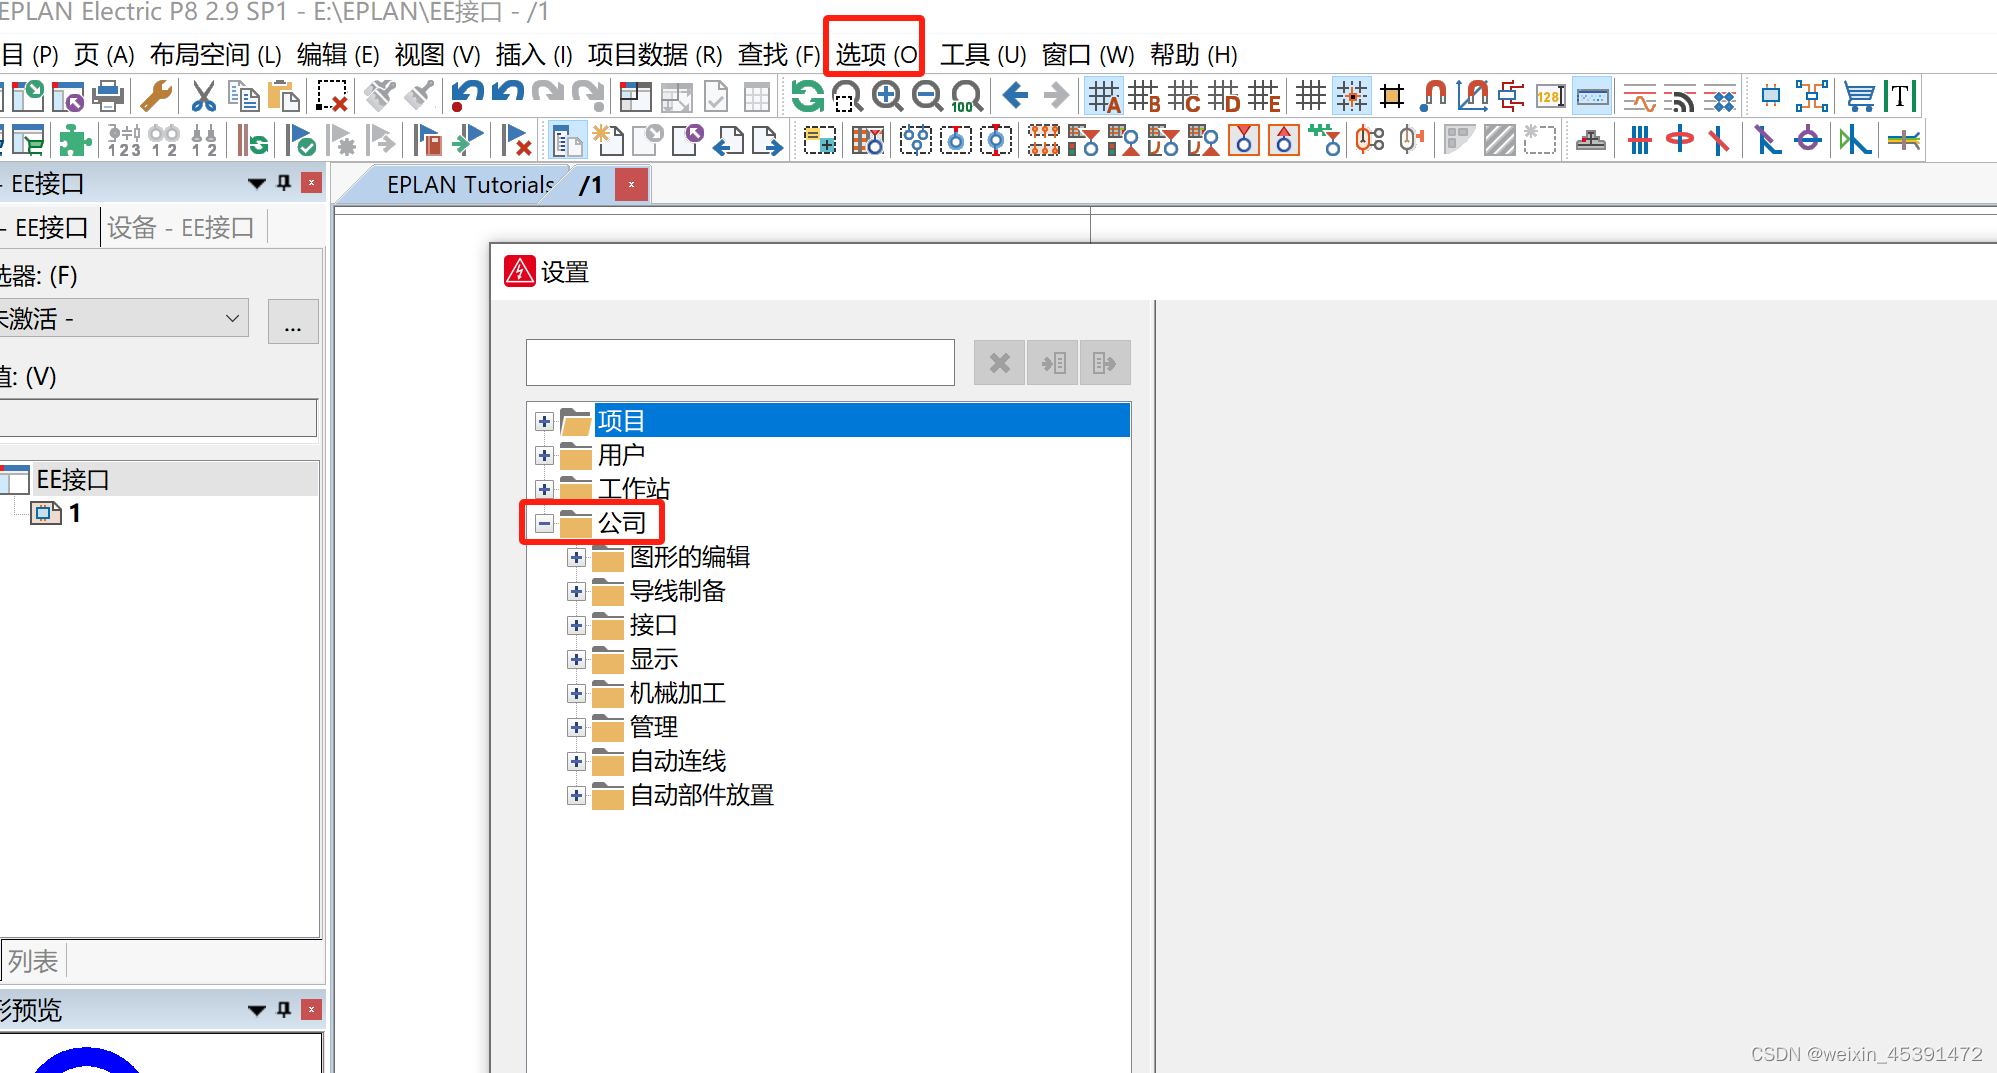This screenshot has width=1997, height=1073.
Task: Expand the 图形的编辑 subfolder
Action: coord(576,557)
